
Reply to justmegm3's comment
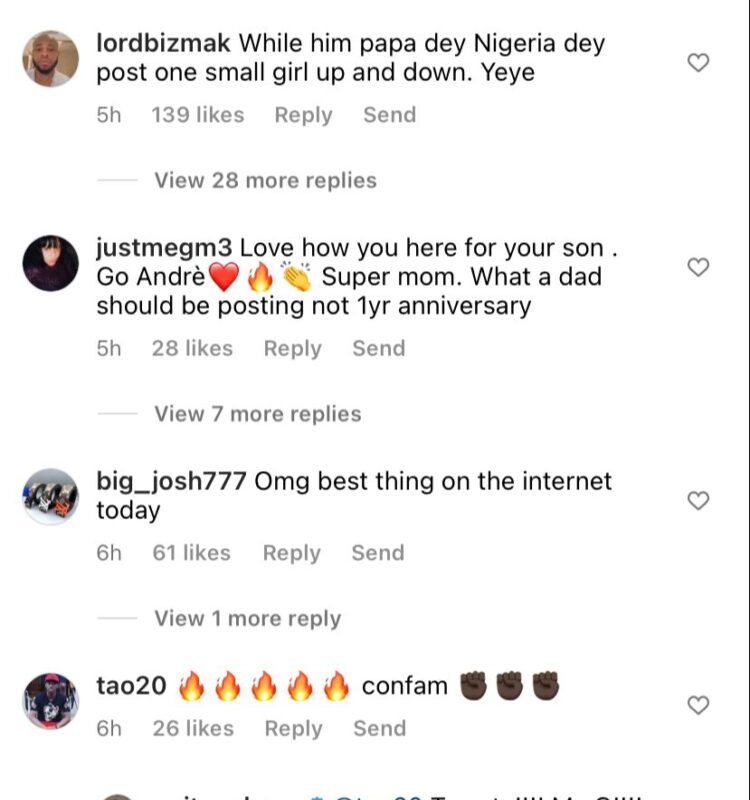pos(292,349)
